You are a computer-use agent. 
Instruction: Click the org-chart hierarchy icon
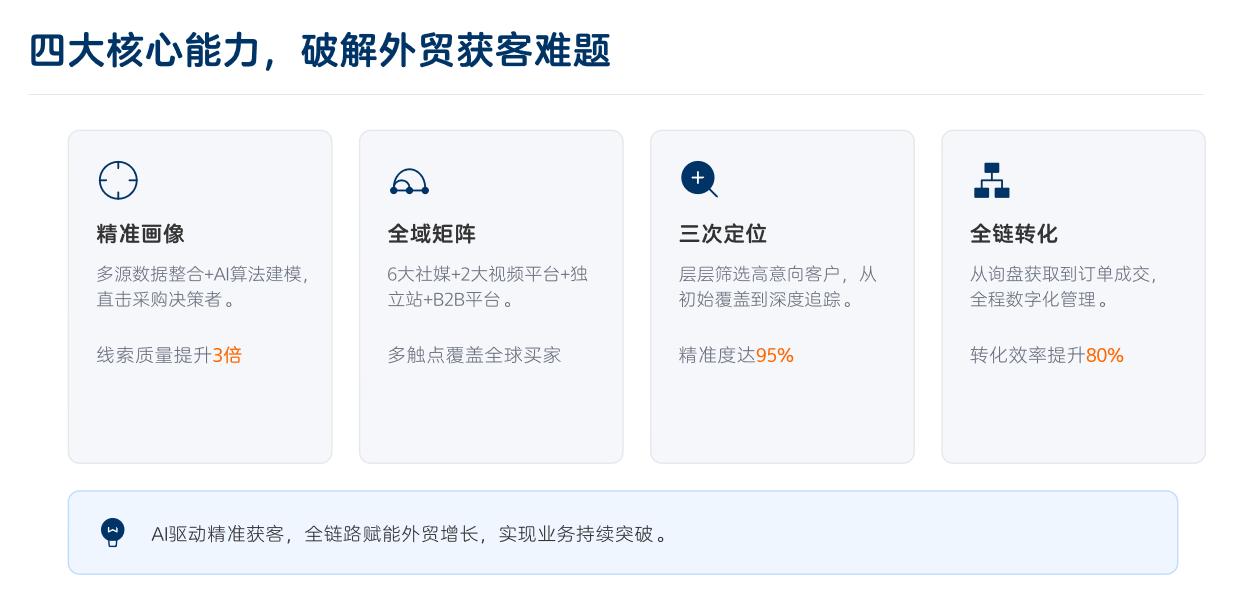click(991, 180)
